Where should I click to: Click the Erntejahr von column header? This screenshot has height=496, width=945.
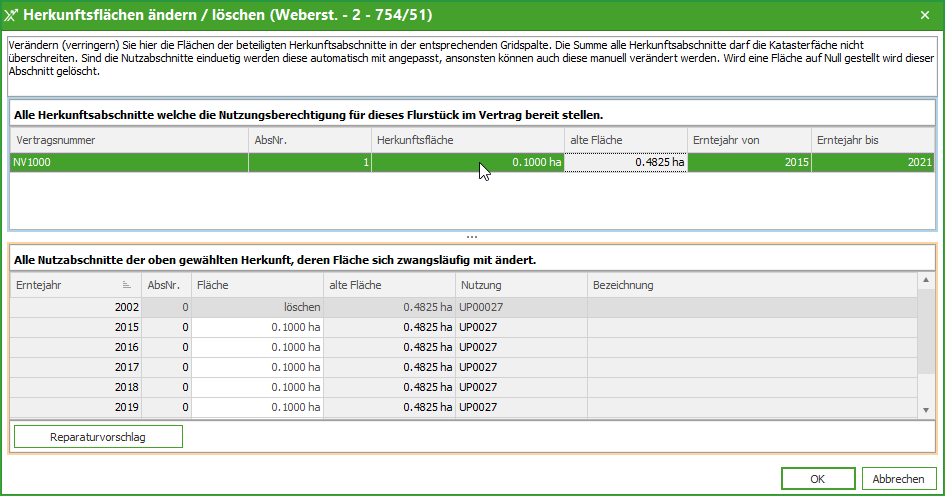(748, 140)
